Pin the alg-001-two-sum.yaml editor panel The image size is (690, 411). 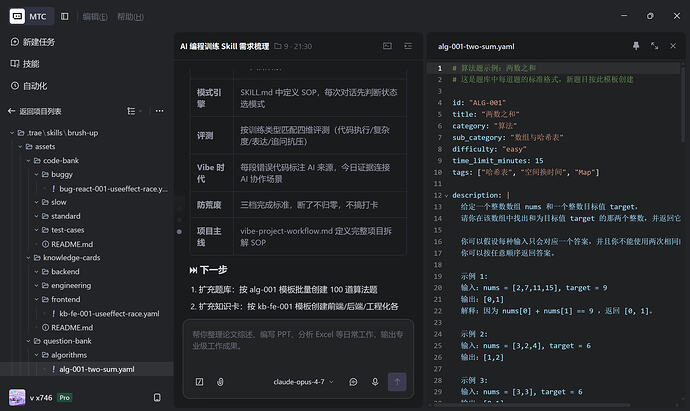[x=636, y=46]
